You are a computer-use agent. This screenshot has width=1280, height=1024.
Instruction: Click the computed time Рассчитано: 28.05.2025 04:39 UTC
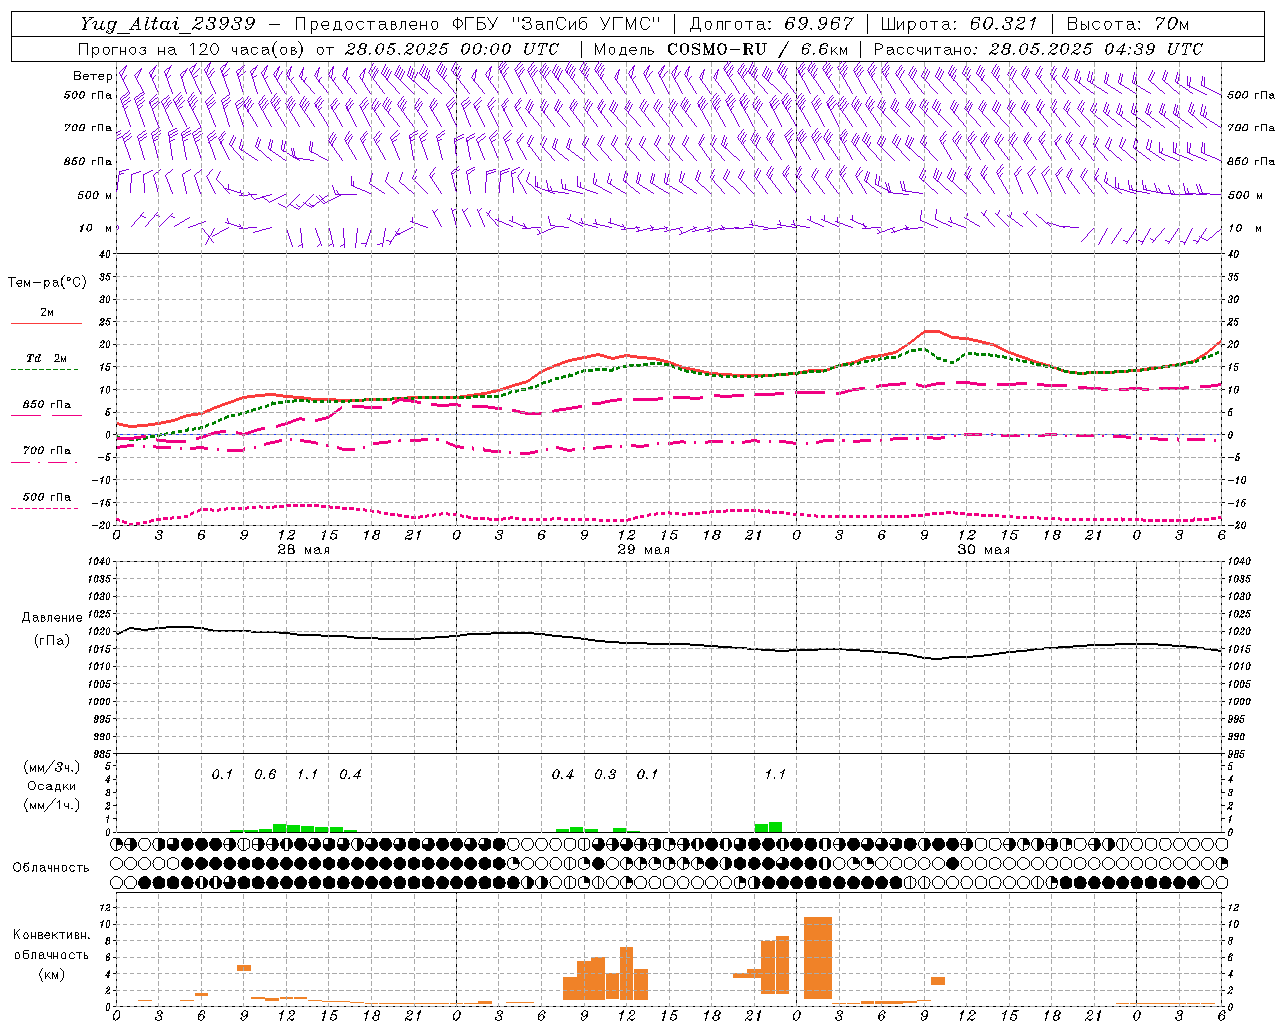(x=1038, y=49)
